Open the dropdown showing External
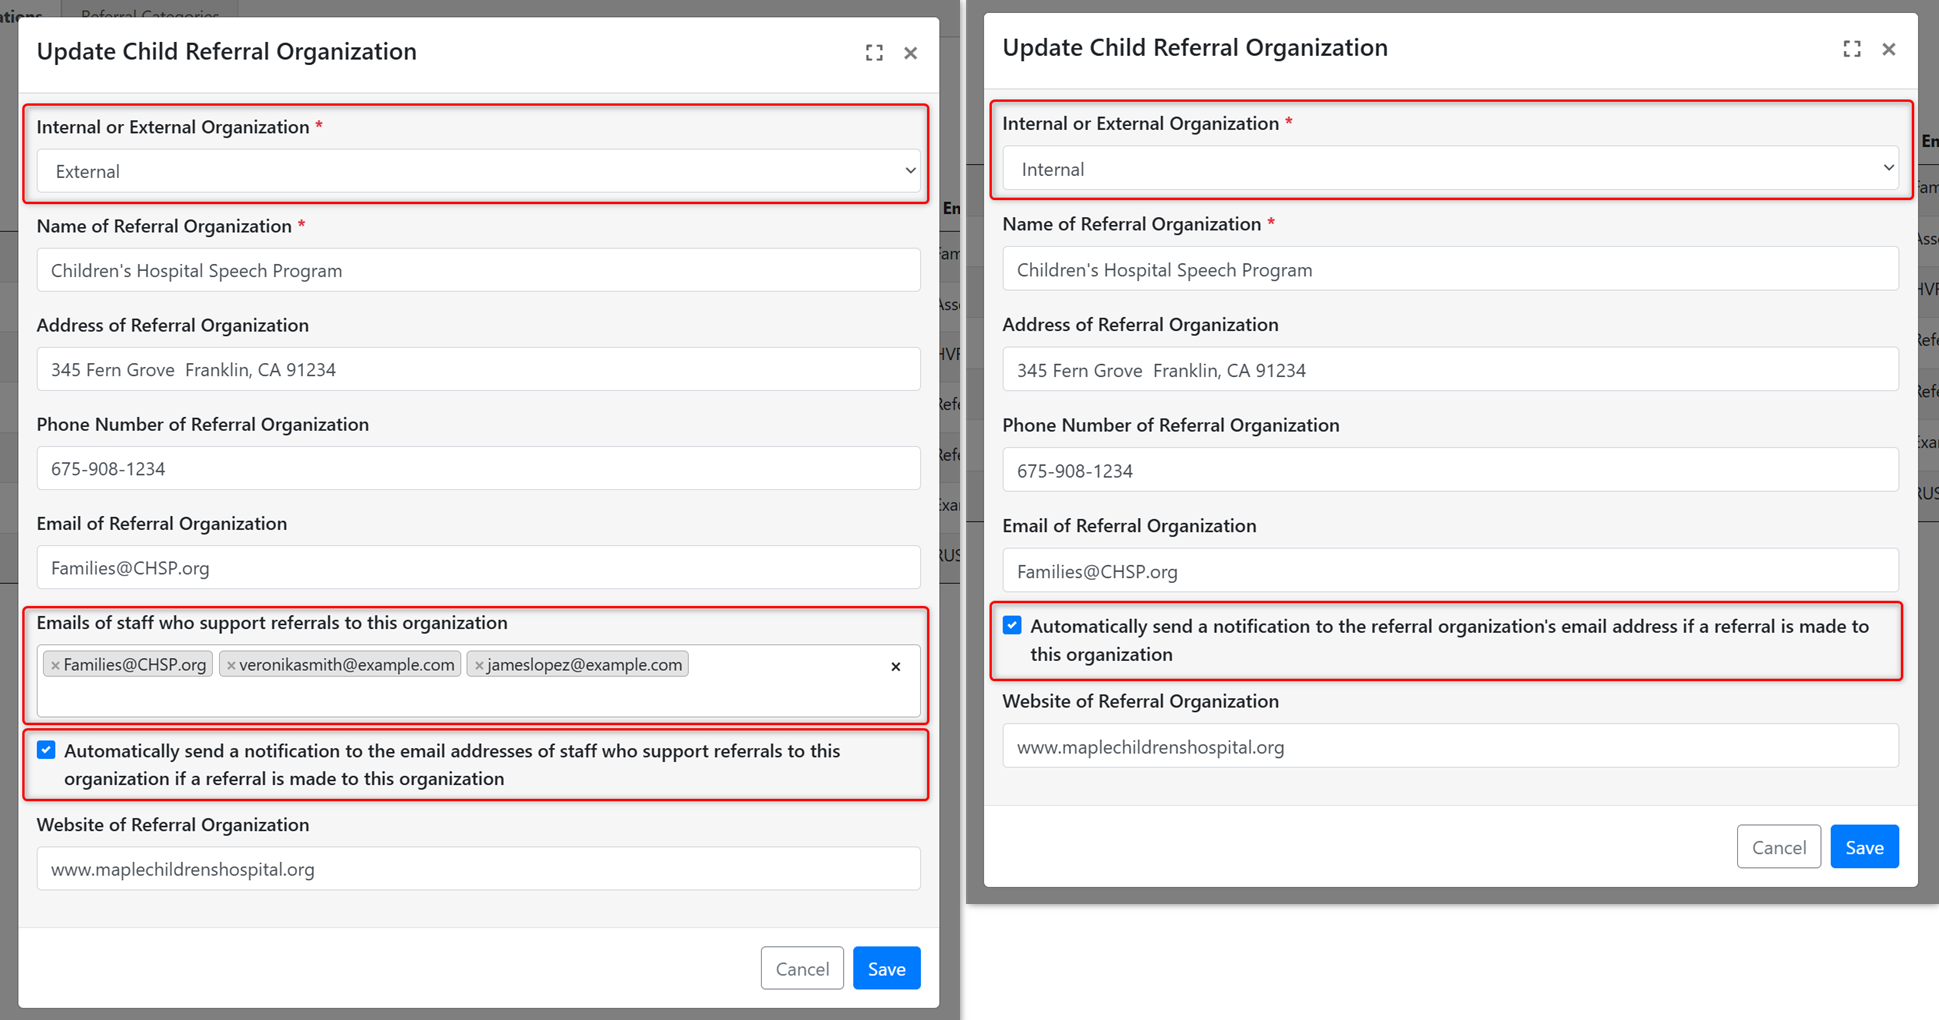This screenshot has width=1939, height=1020. click(479, 171)
